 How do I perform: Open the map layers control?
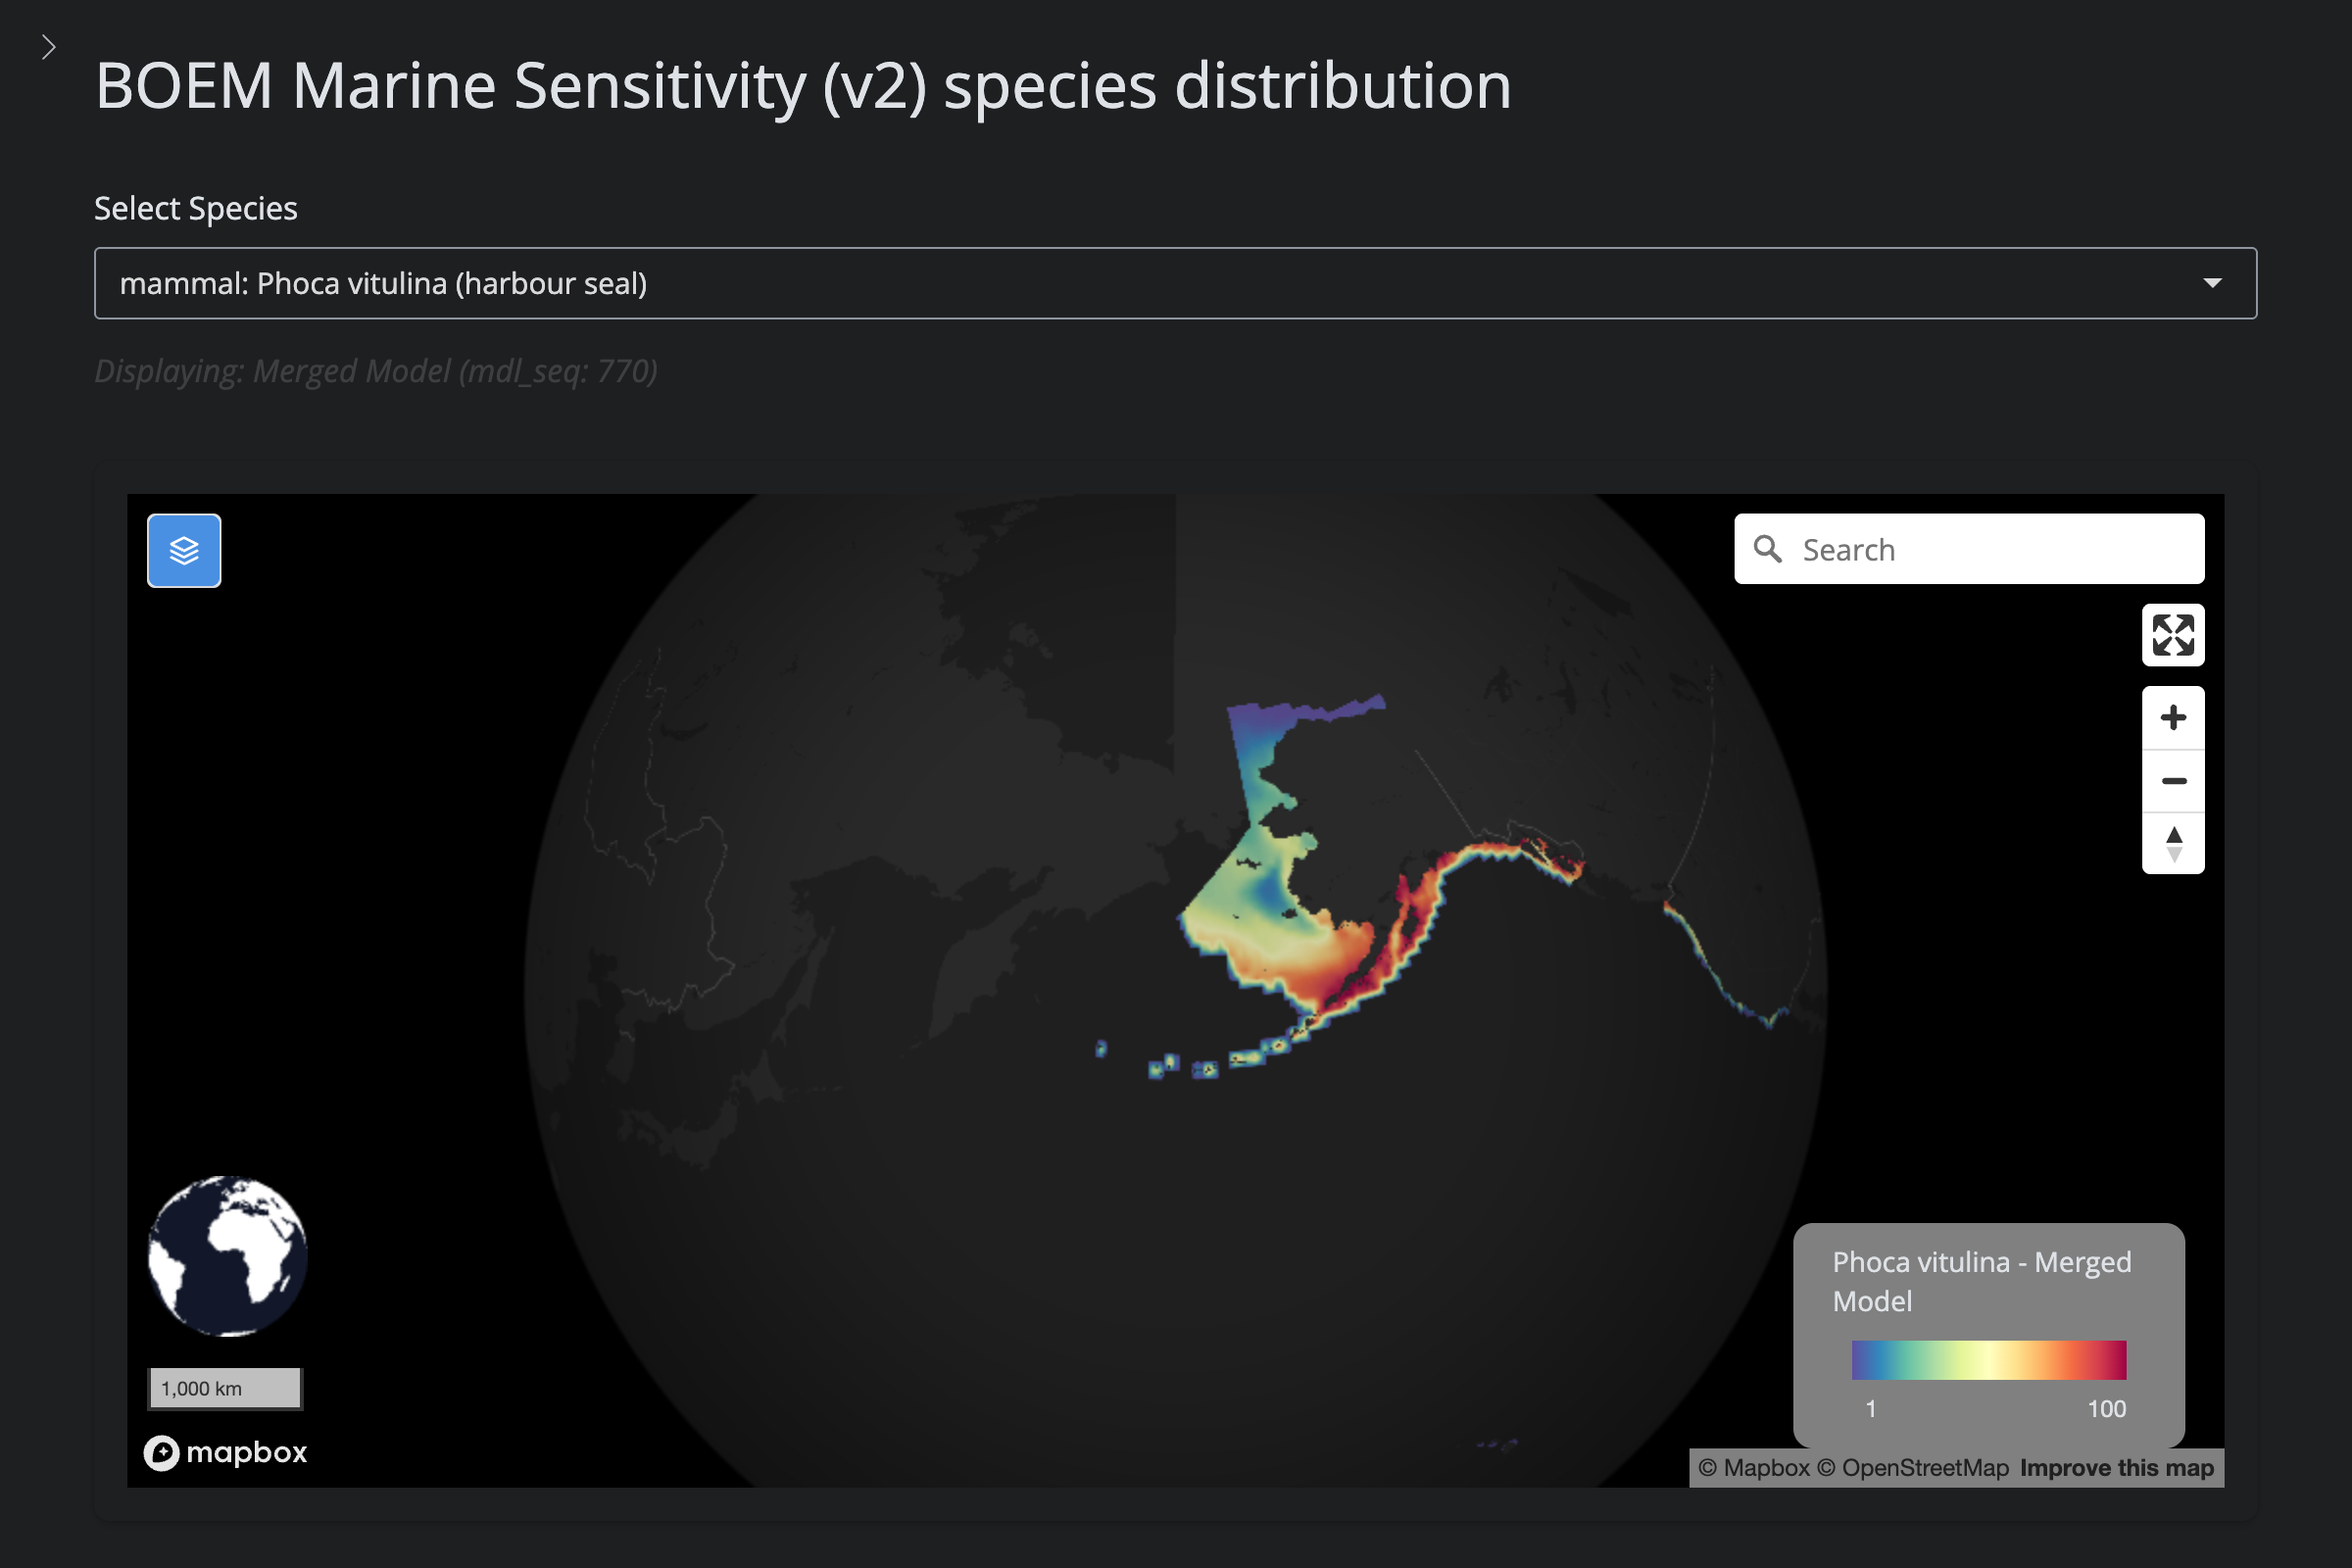click(184, 550)
